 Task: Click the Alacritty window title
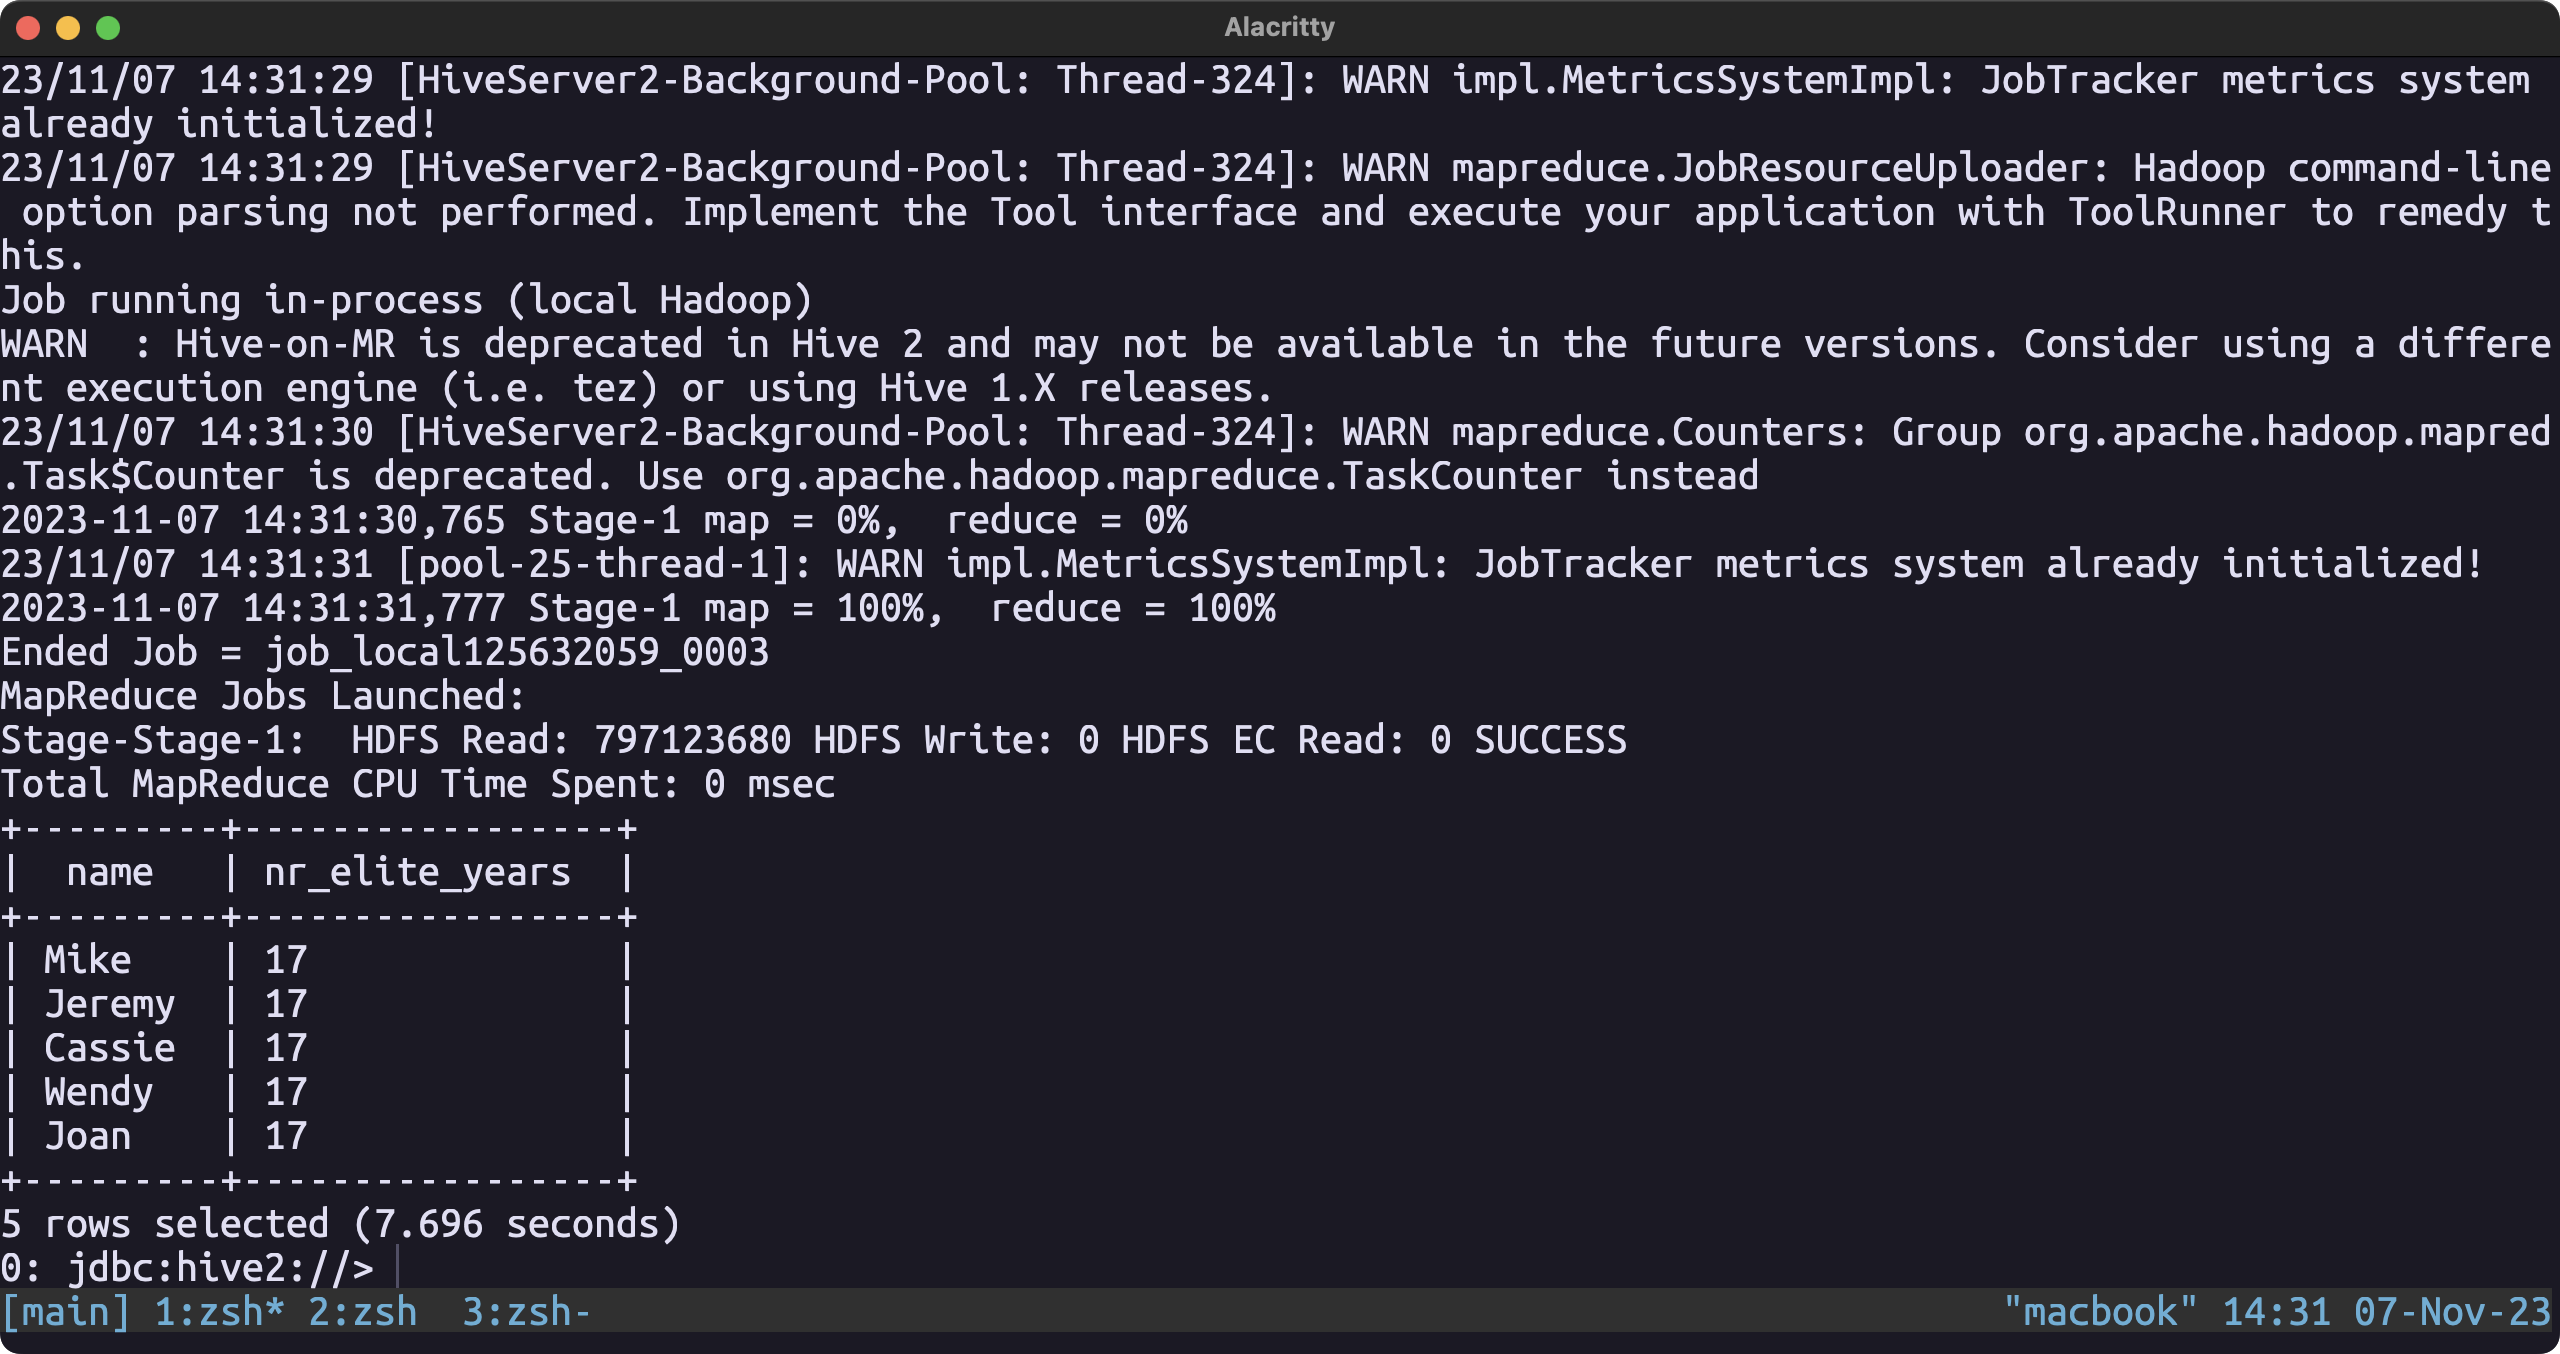1279,27
